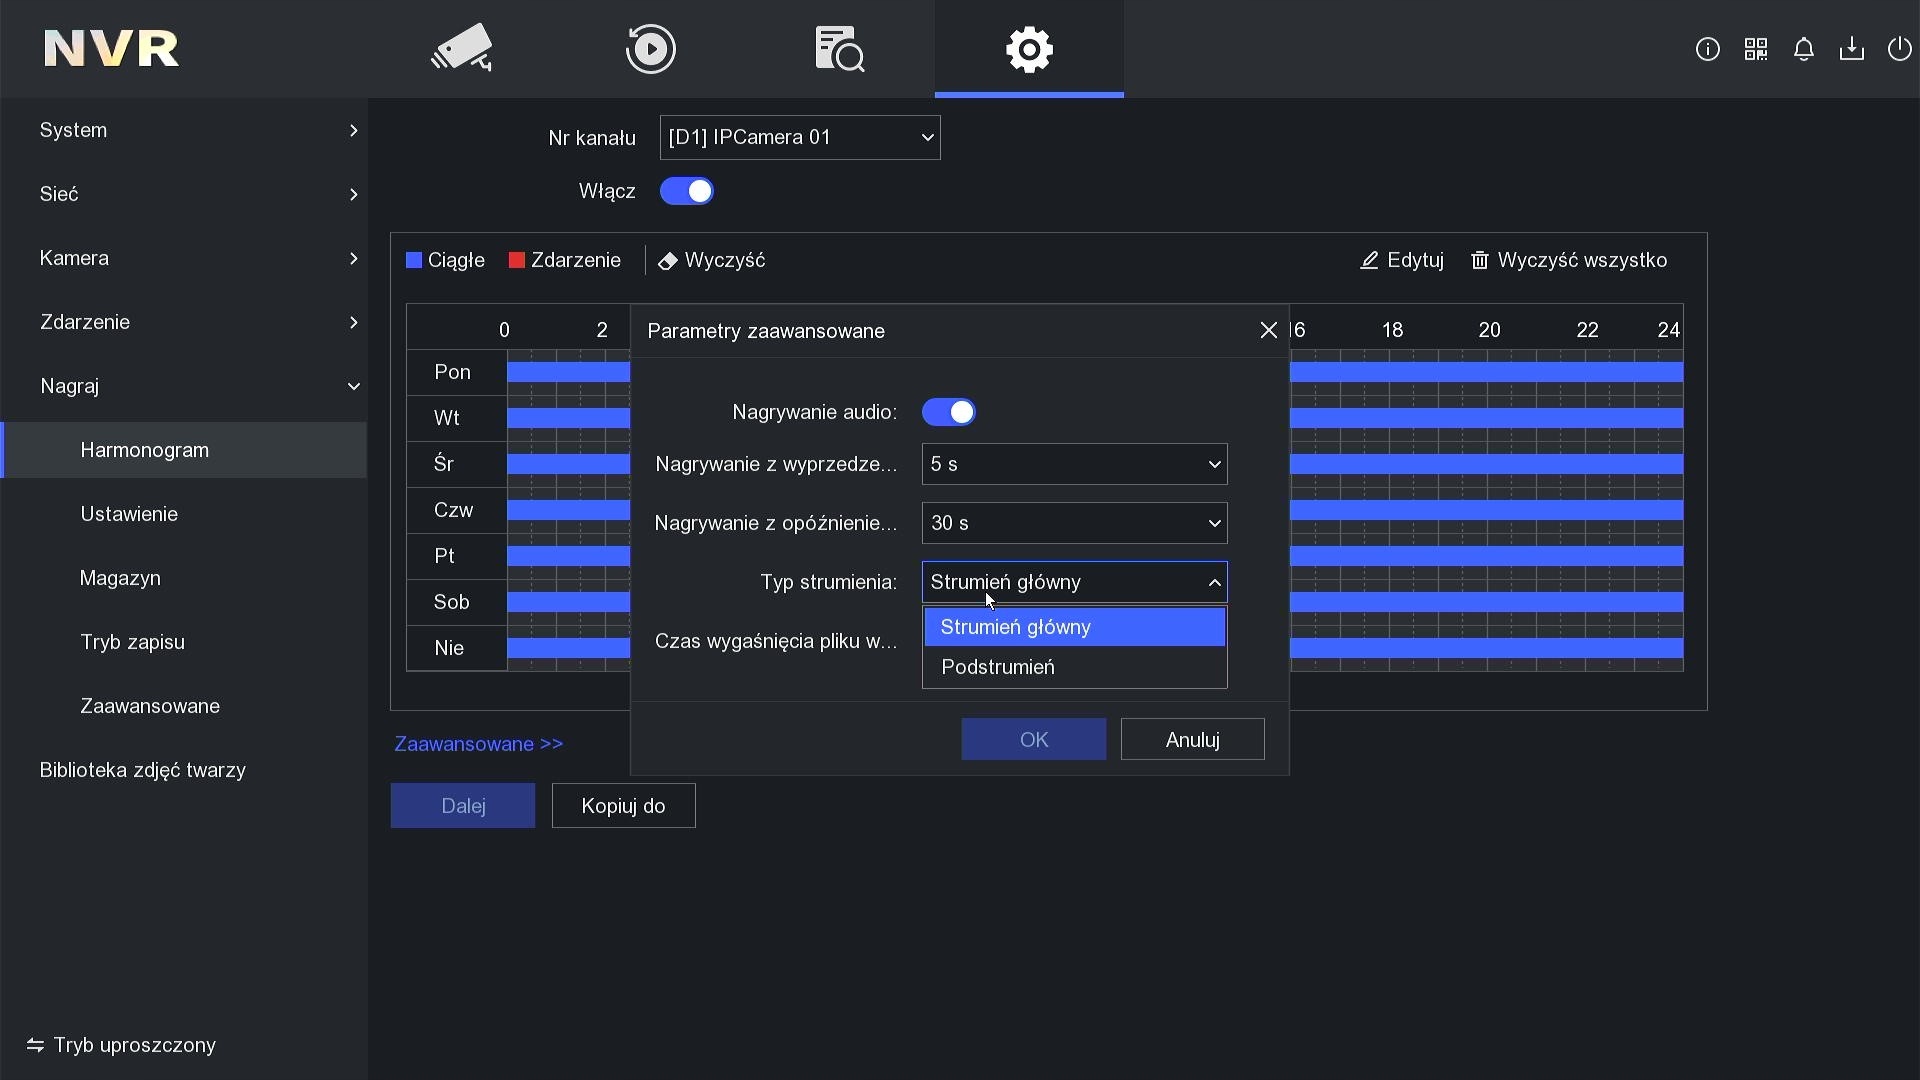Open the file search icon
1920x1080 pixels.
click(839, 48)
